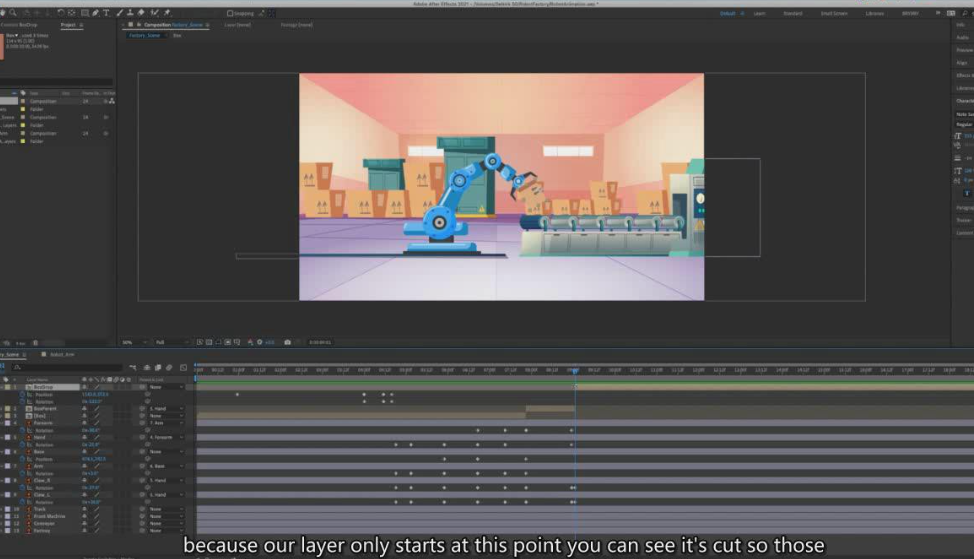The width and height of the screenshot is (974, 559).
Task: Select the Eraser tool
Action: [x=141, y=13]
